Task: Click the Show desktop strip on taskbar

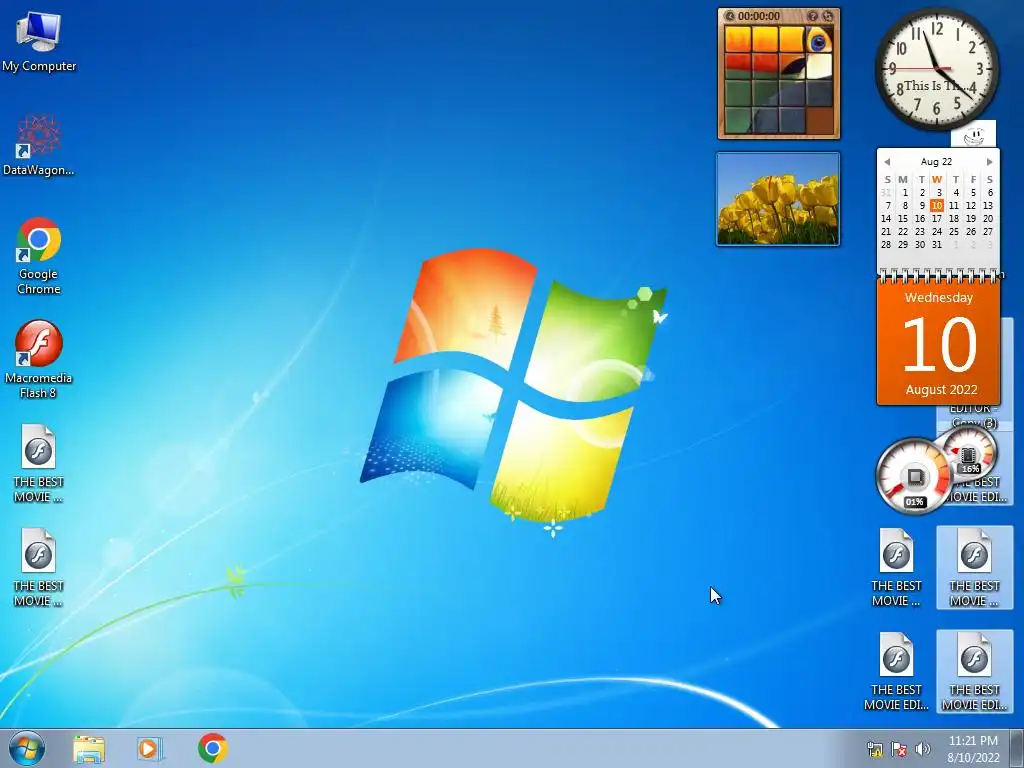Action: 1017,749
